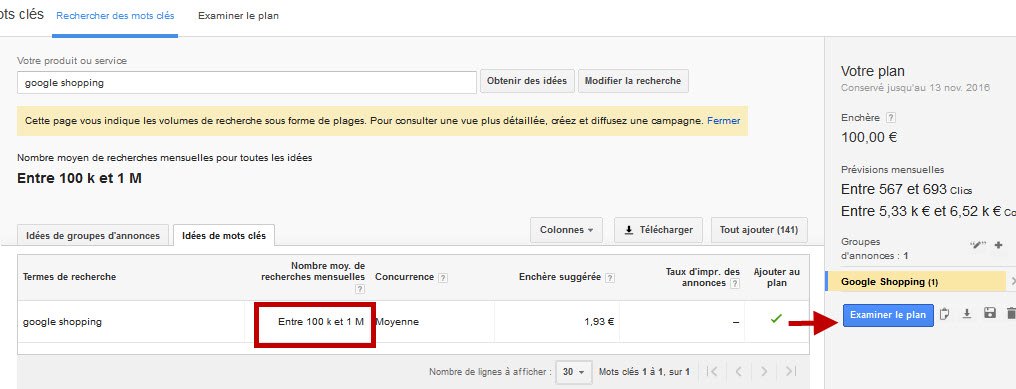Open the Examiner le plan top tab
Image resolution: width=1016 pixels, height=389 pixels.
point(238,16)
